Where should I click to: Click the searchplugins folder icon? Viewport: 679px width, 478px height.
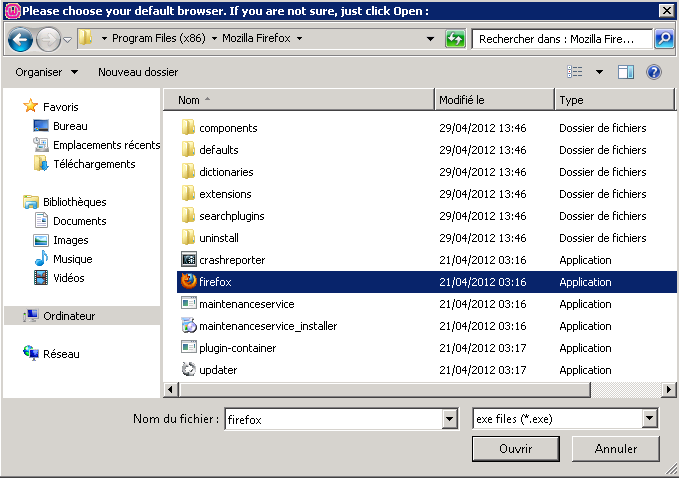point(188,216)
